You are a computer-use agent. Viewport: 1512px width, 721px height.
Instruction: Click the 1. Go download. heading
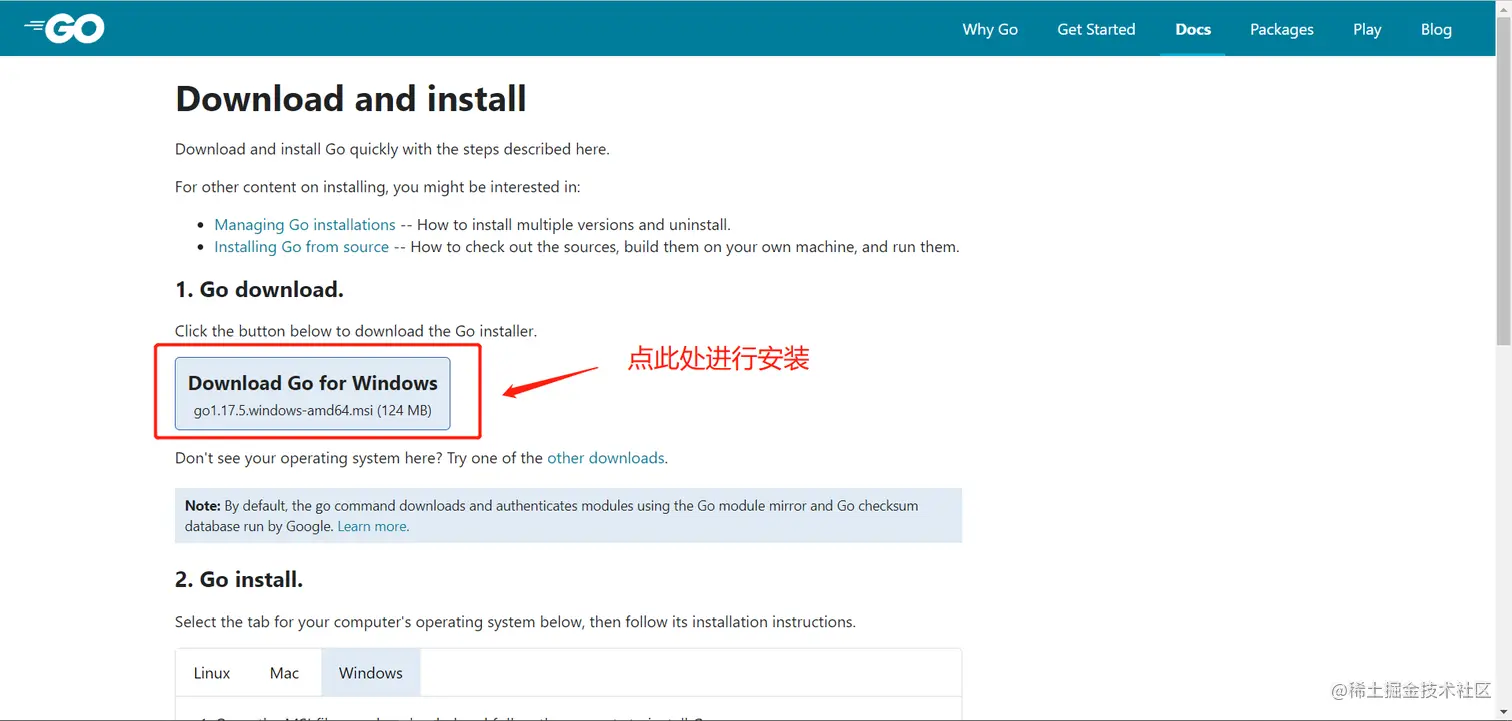pyautogui.click(x=259, y=290)
